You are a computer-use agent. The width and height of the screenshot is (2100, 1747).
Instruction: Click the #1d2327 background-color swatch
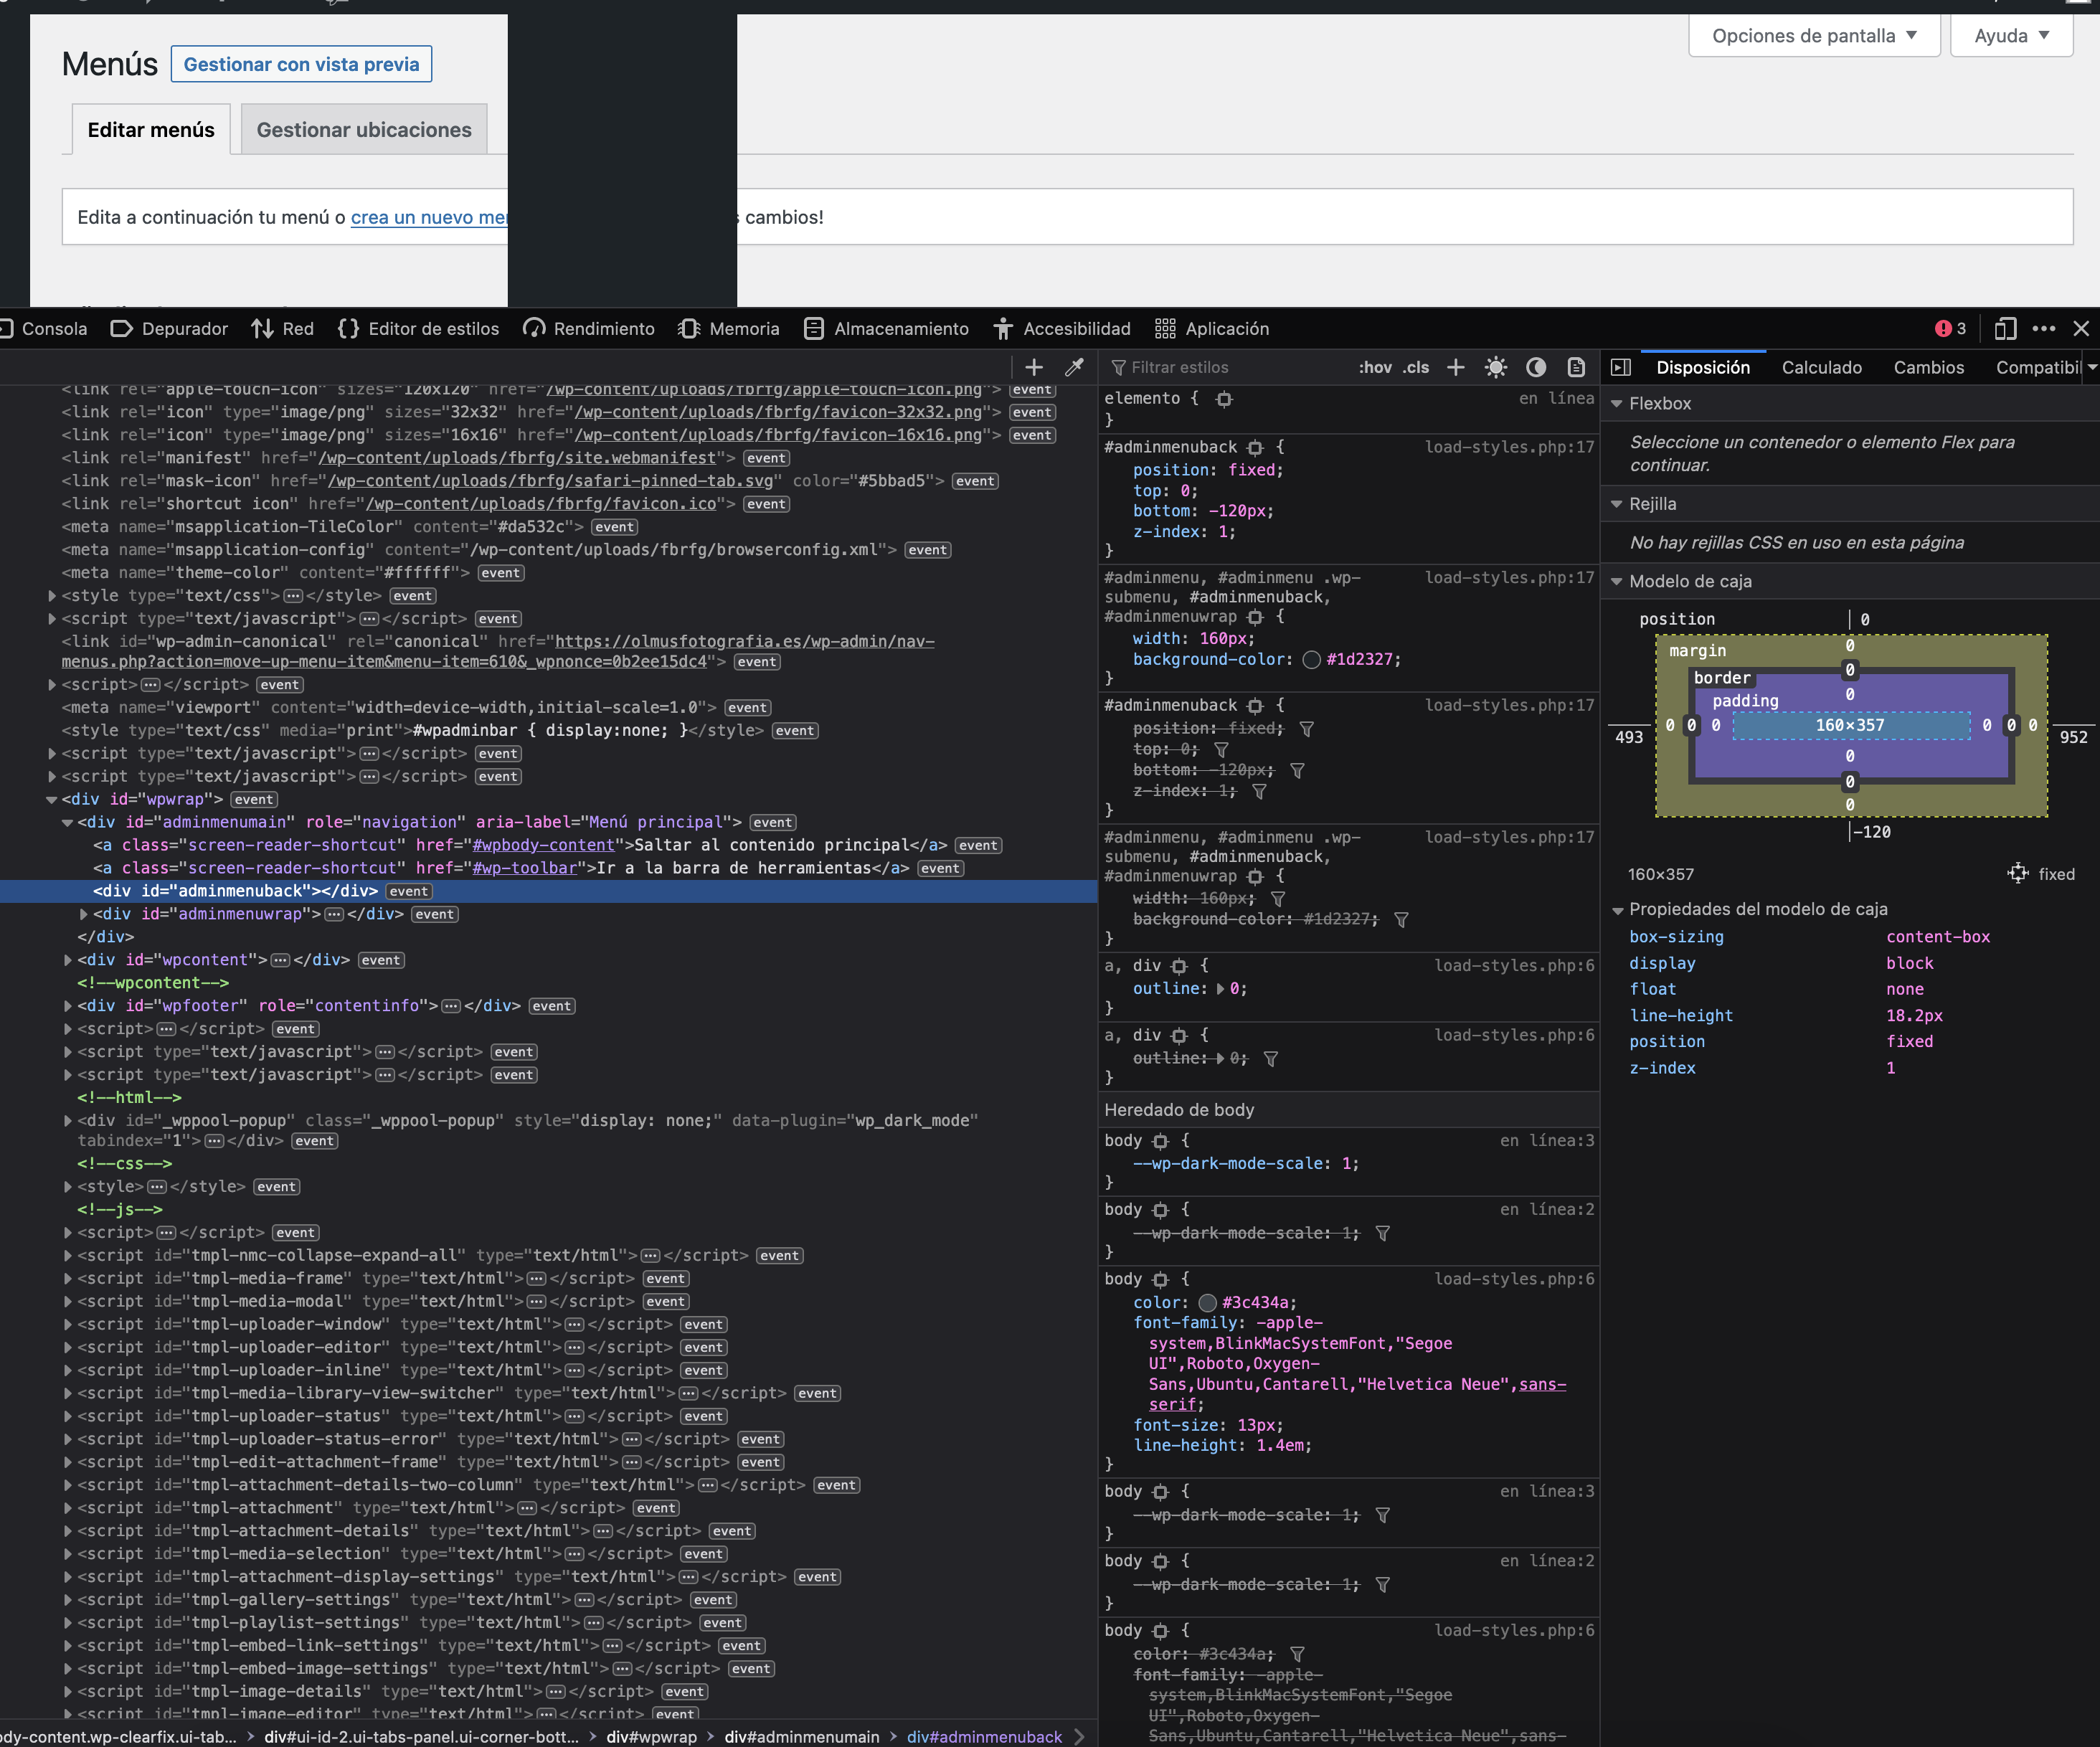coord(1312,659)
